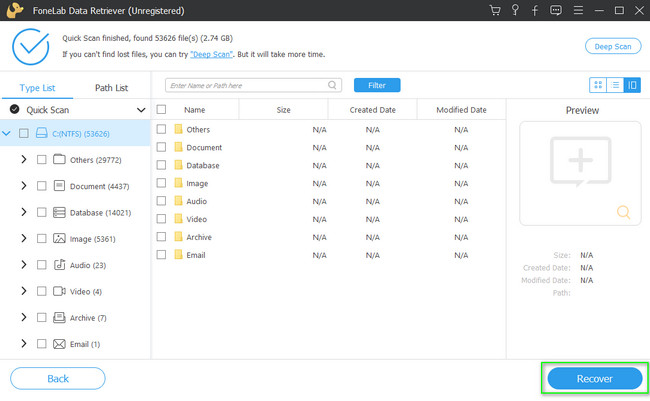The height and width of the screenshot is (401, 650).
Task: Switch to content preview view
Action: [632, 85]
